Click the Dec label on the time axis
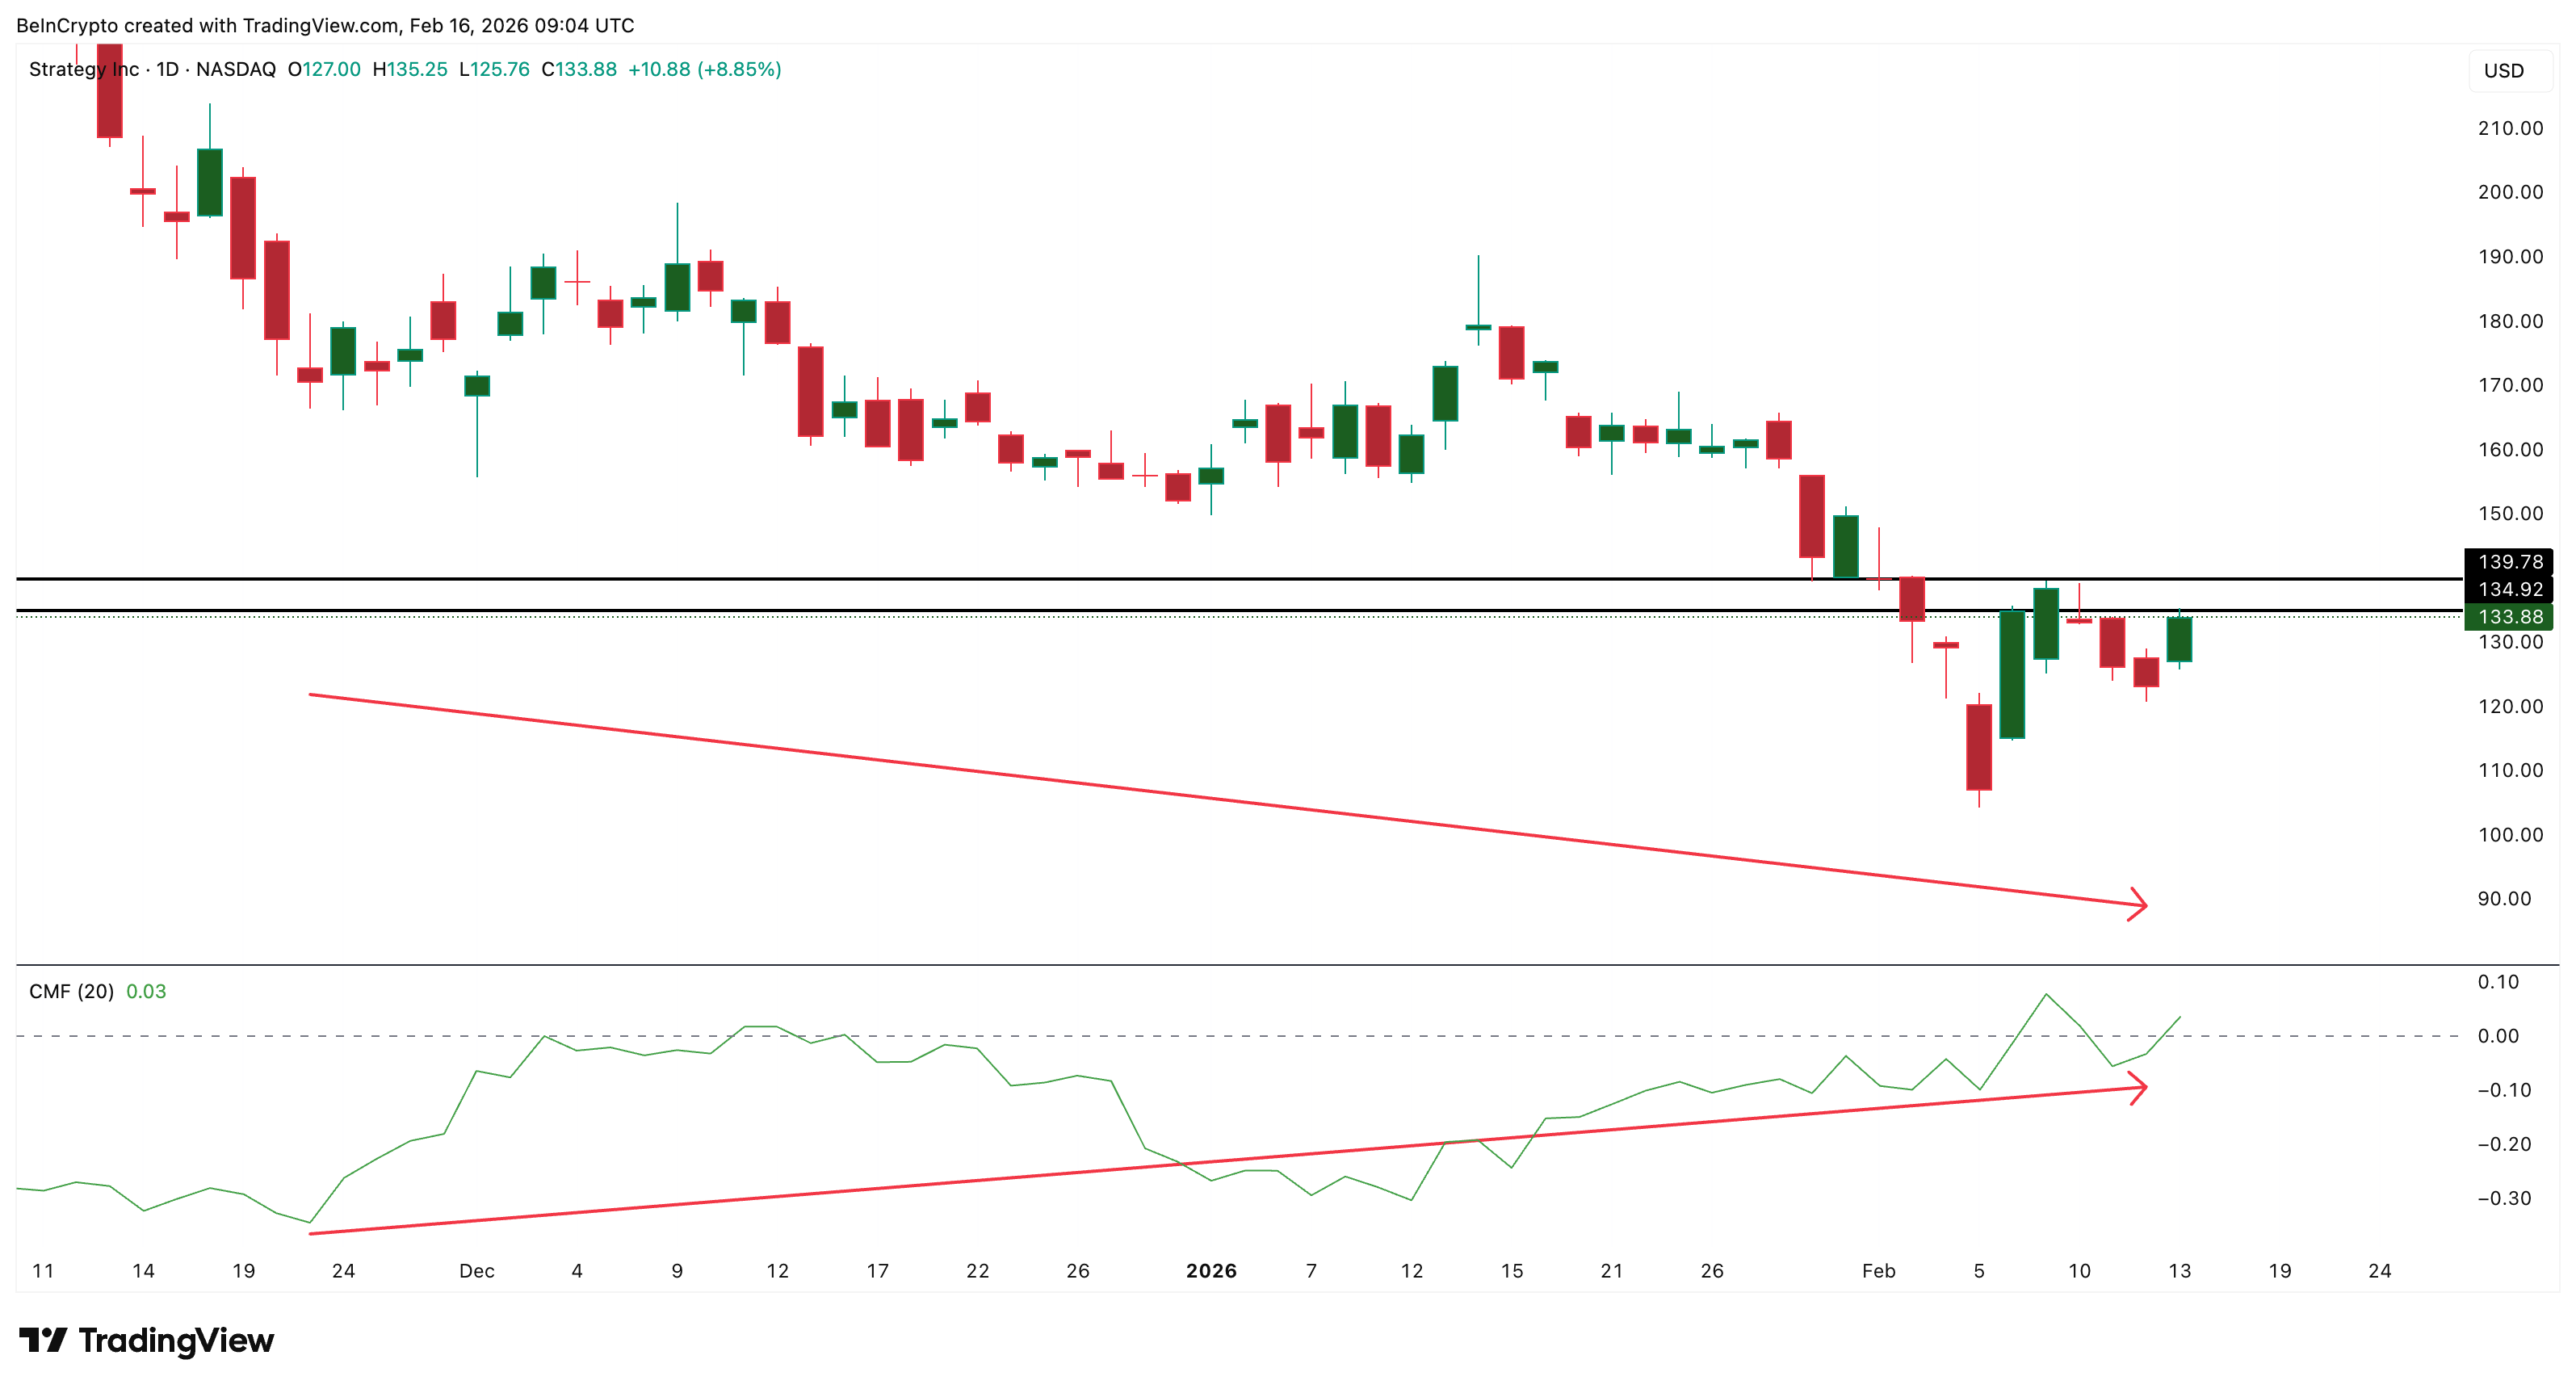Image resolution: width=2576 pixels, height=1389 pixels. click(476, 1271)
